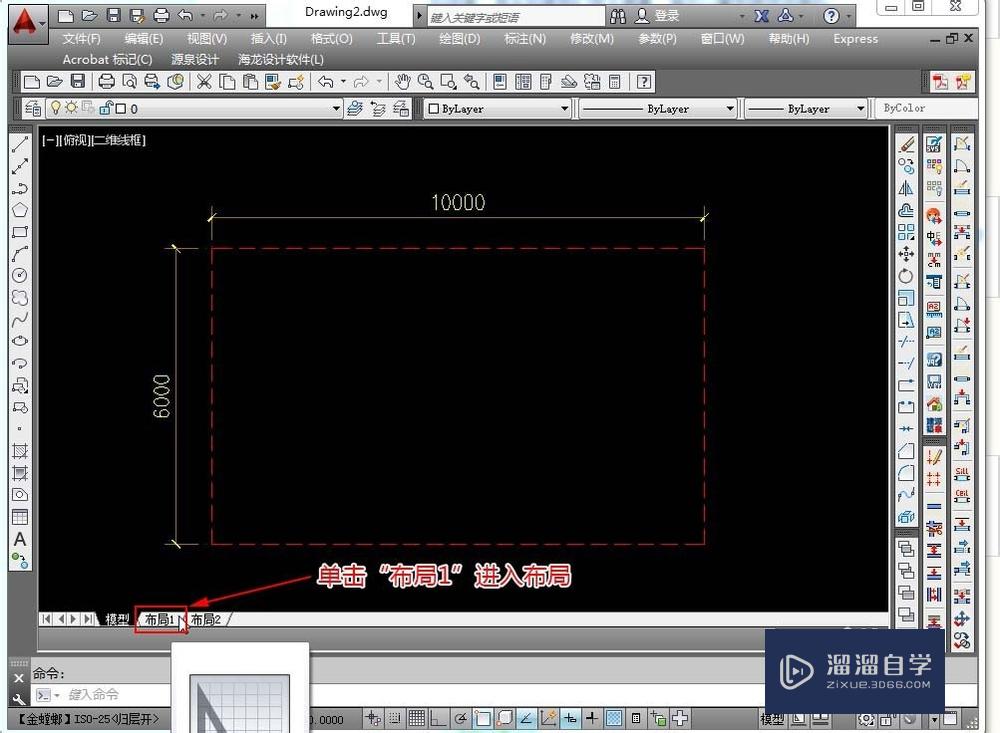Click the Cut scissors icon

203,82
